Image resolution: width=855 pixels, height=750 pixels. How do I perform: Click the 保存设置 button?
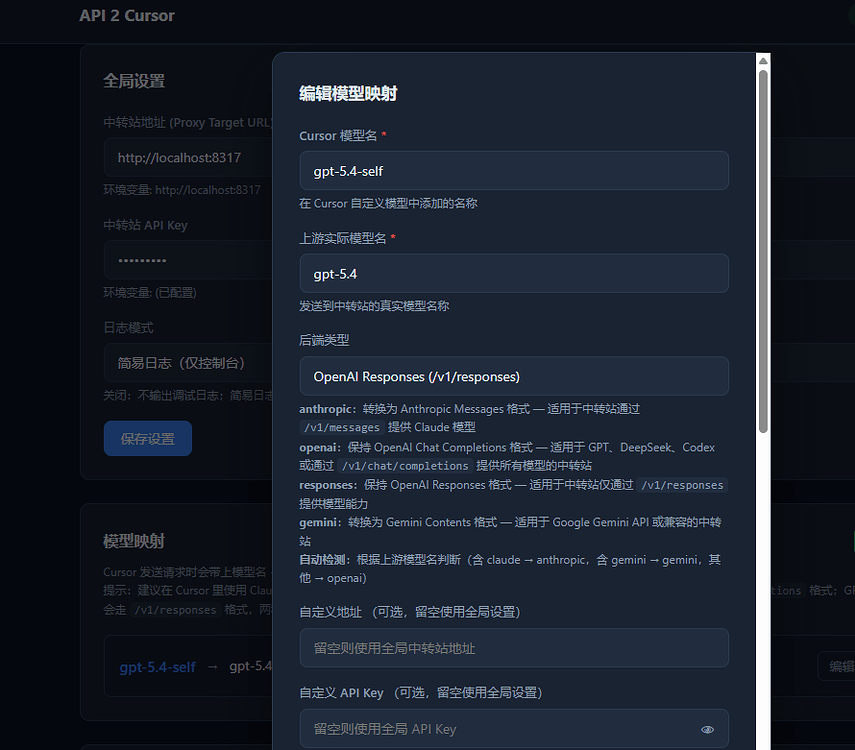pyautogui.click(x=148, y=439)
